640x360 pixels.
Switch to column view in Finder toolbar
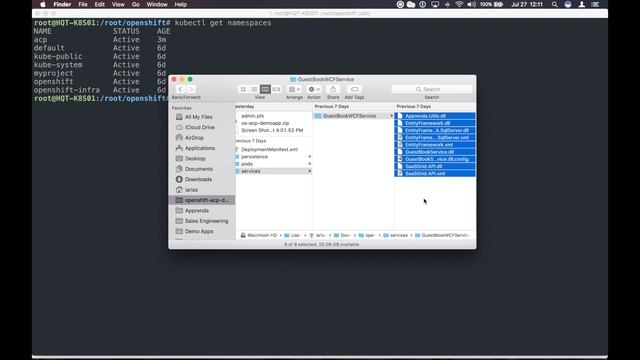coord(265,89)
